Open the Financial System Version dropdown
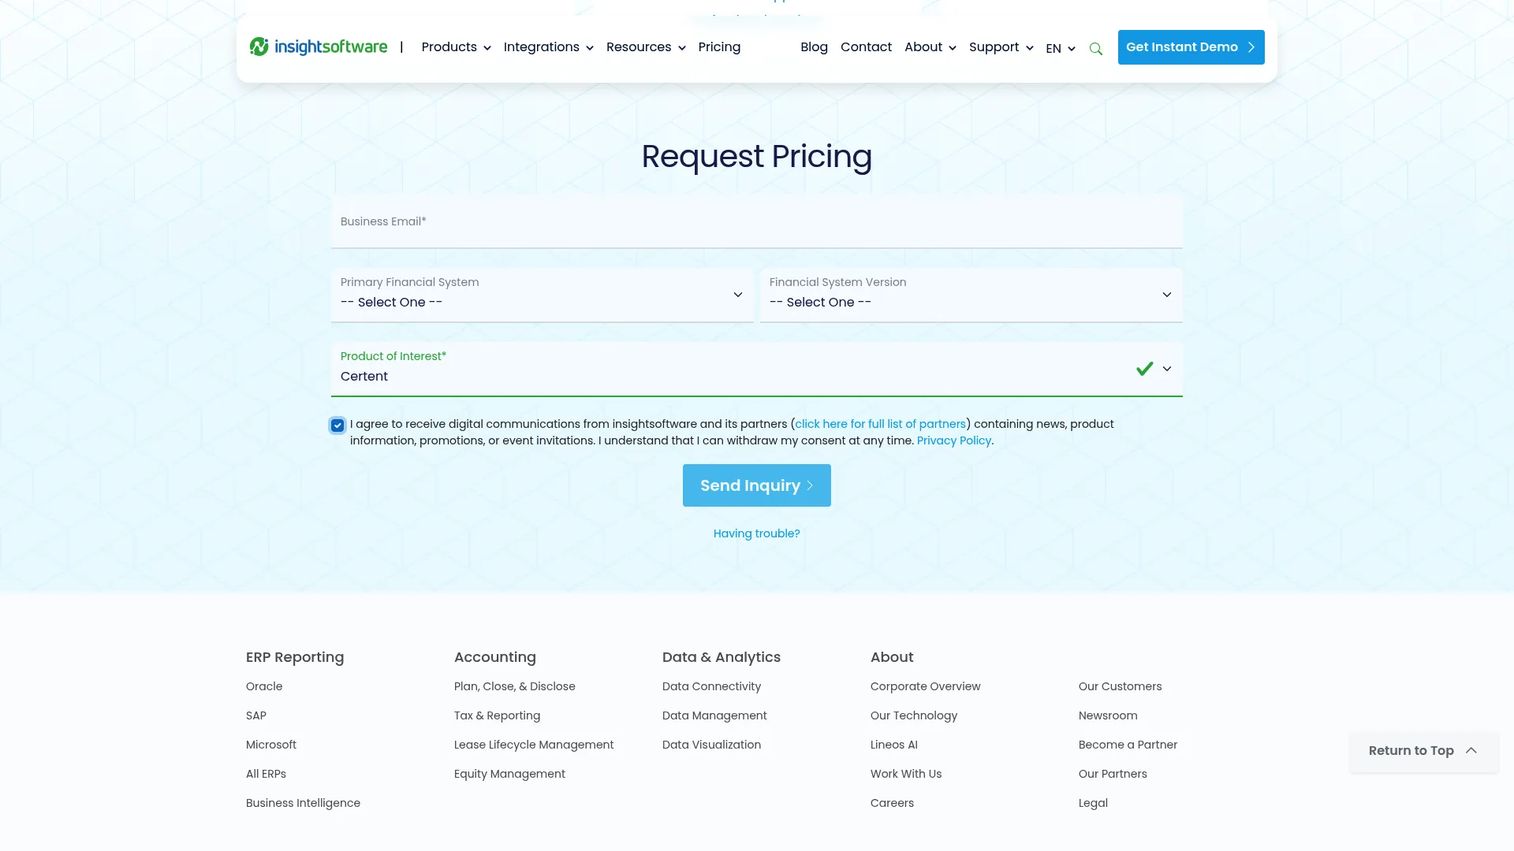Image resolution: width=1514 pixels, height=851 pixels. [971, 294]
